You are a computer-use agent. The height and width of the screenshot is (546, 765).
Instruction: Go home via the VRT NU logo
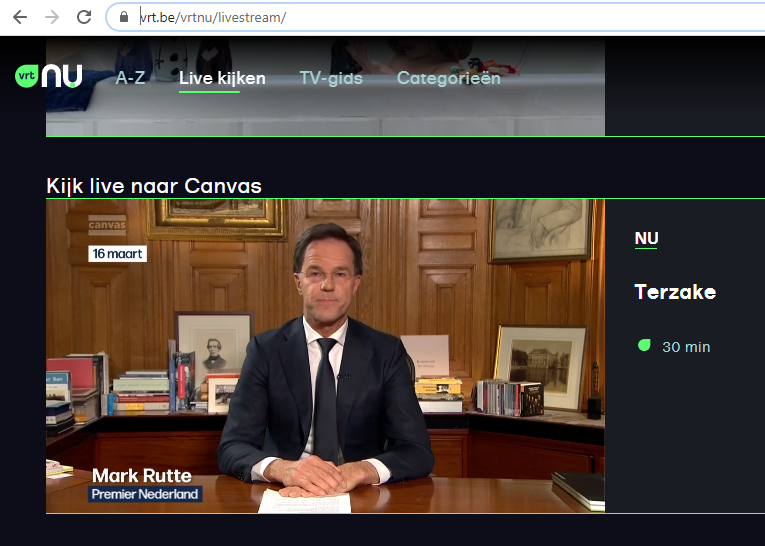[48, 77]
